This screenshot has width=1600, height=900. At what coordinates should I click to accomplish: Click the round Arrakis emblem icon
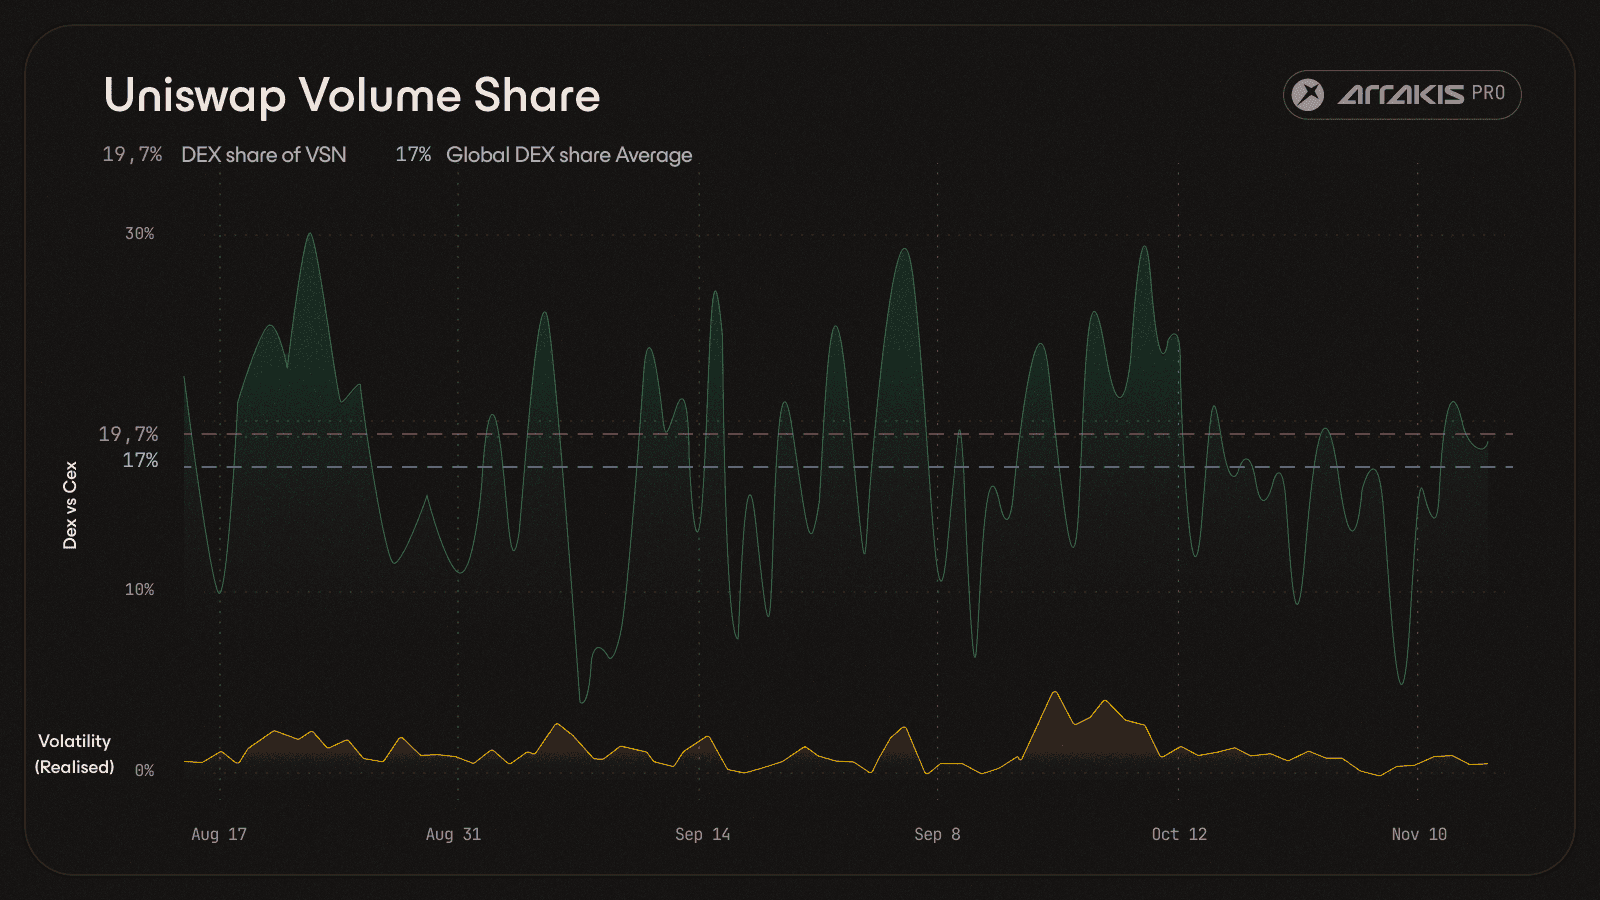tap(1308, 95)
